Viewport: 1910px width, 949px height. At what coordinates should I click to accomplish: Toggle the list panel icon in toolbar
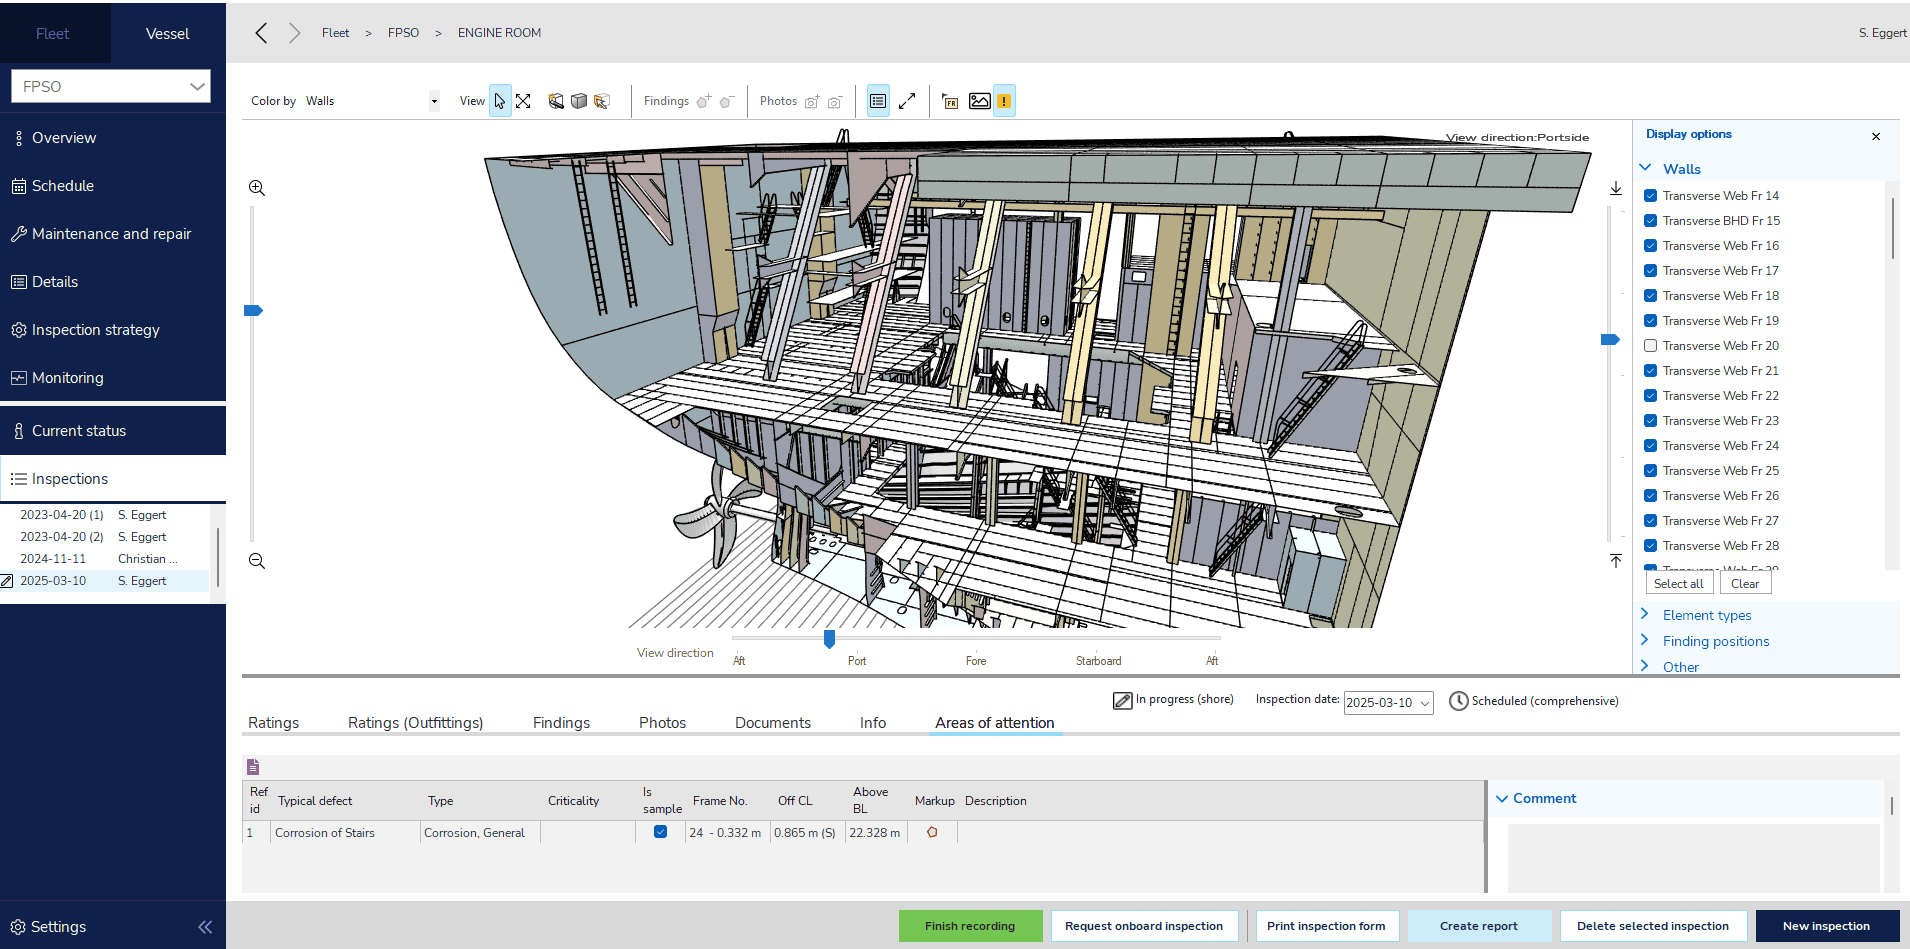[878, 101]
